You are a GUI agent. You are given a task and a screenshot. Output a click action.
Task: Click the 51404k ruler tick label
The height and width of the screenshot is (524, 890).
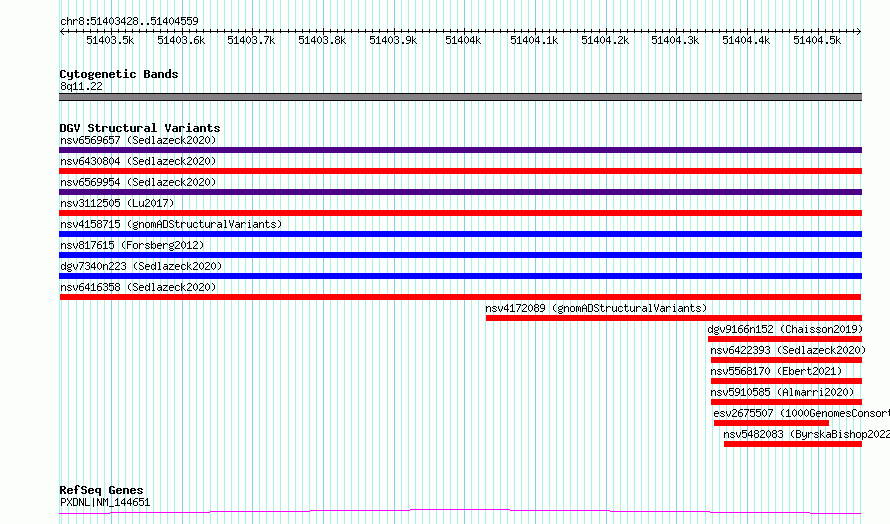[x=463, y=40]
